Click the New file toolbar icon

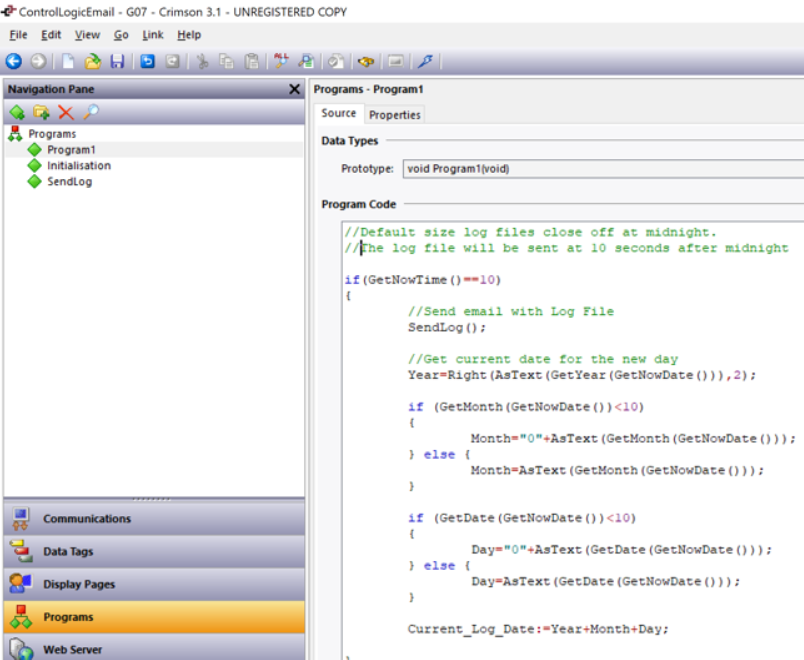[x=69, y=62]
